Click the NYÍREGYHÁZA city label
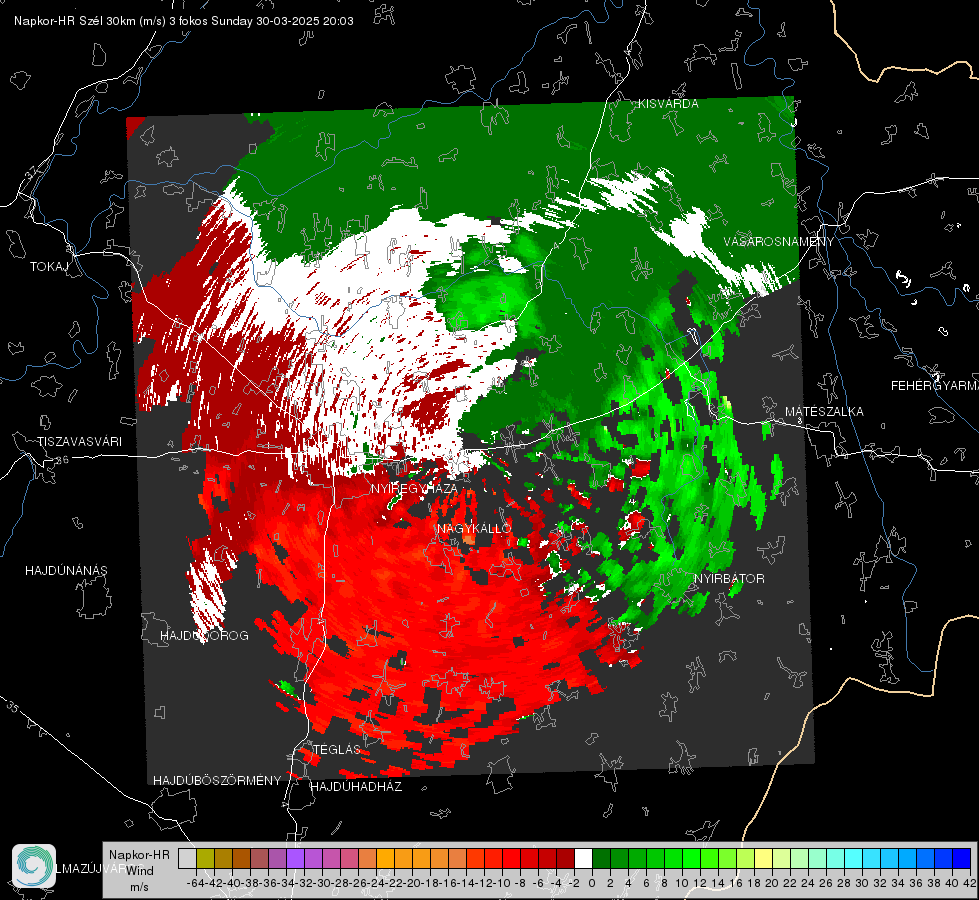The width and height of the screenshot is (979, 900). [414, 488]
